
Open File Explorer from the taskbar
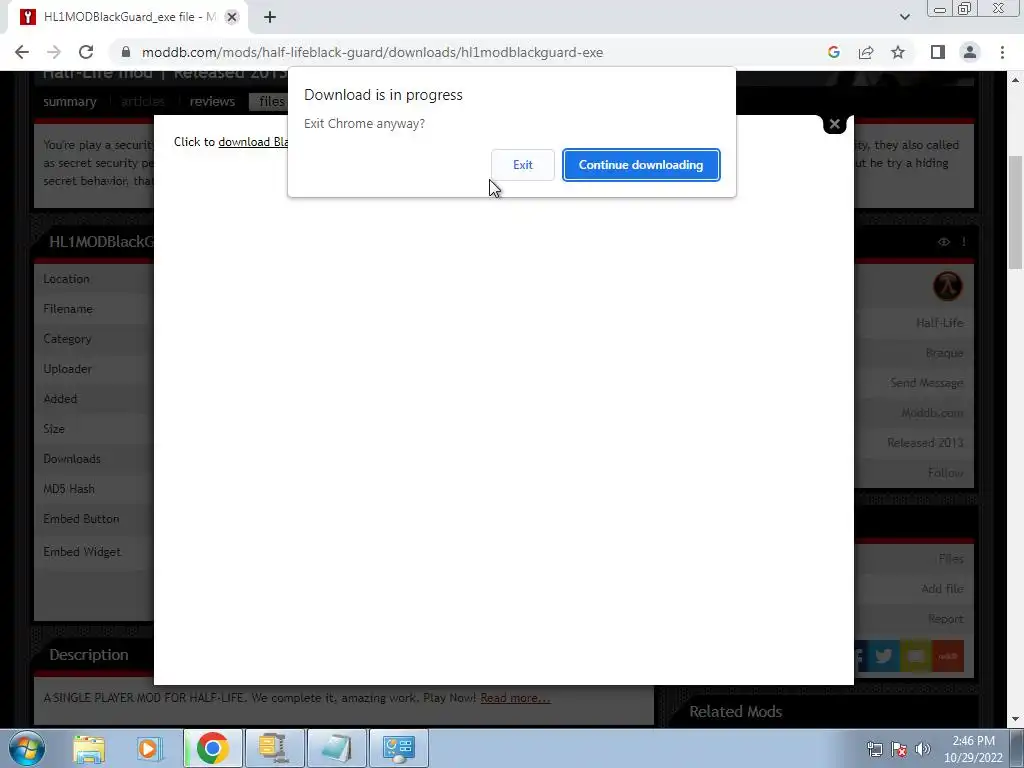pos(89,748)
